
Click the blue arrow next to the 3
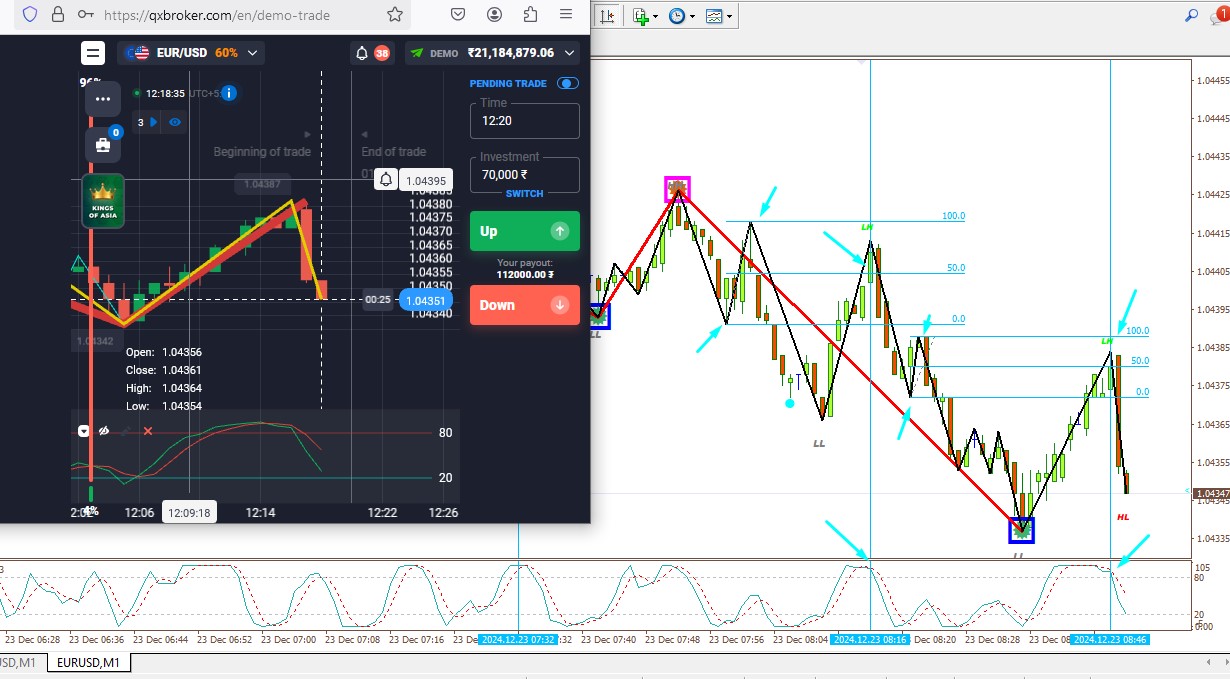154,122
